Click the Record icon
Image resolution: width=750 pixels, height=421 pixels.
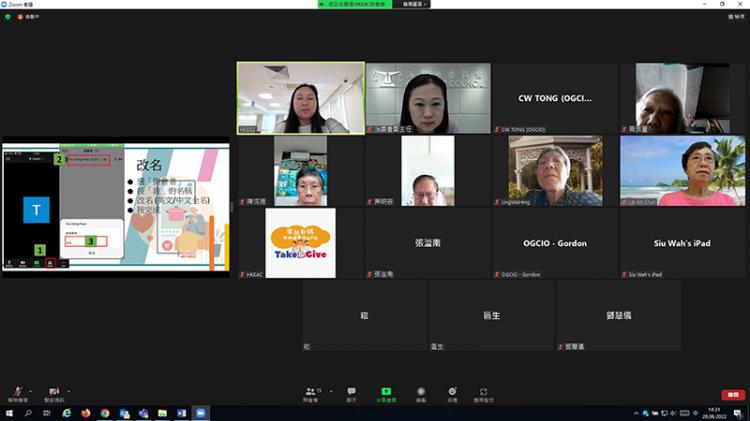pyautogui.click(x=420, y=392)
